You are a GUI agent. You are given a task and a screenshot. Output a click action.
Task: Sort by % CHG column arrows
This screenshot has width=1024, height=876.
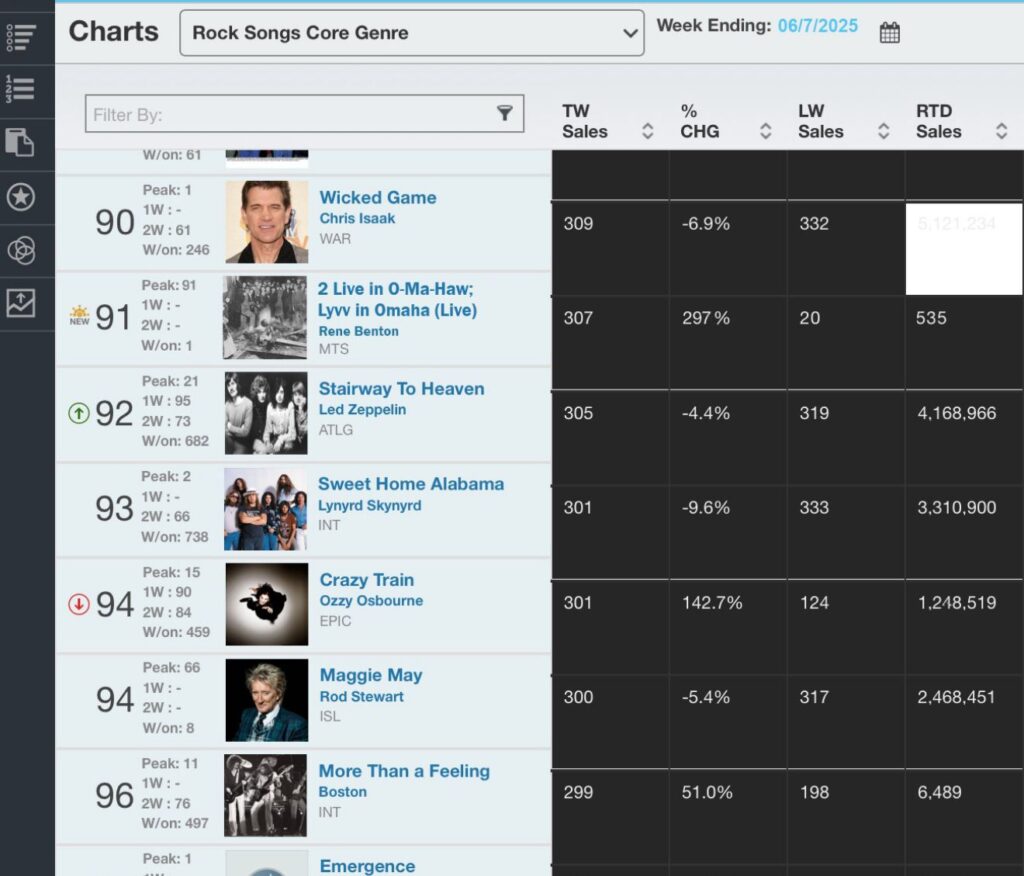[x=765, y=131]
